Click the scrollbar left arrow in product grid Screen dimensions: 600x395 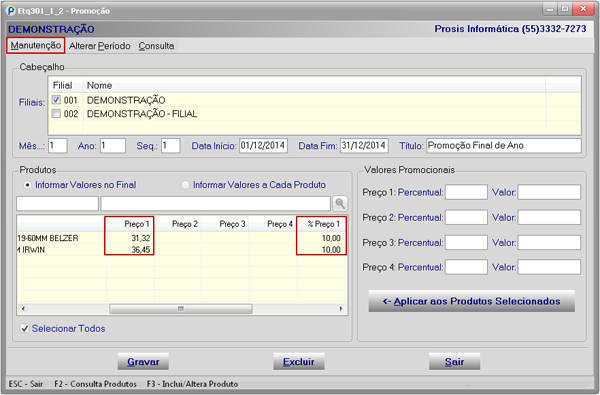(x=23, y=308)
